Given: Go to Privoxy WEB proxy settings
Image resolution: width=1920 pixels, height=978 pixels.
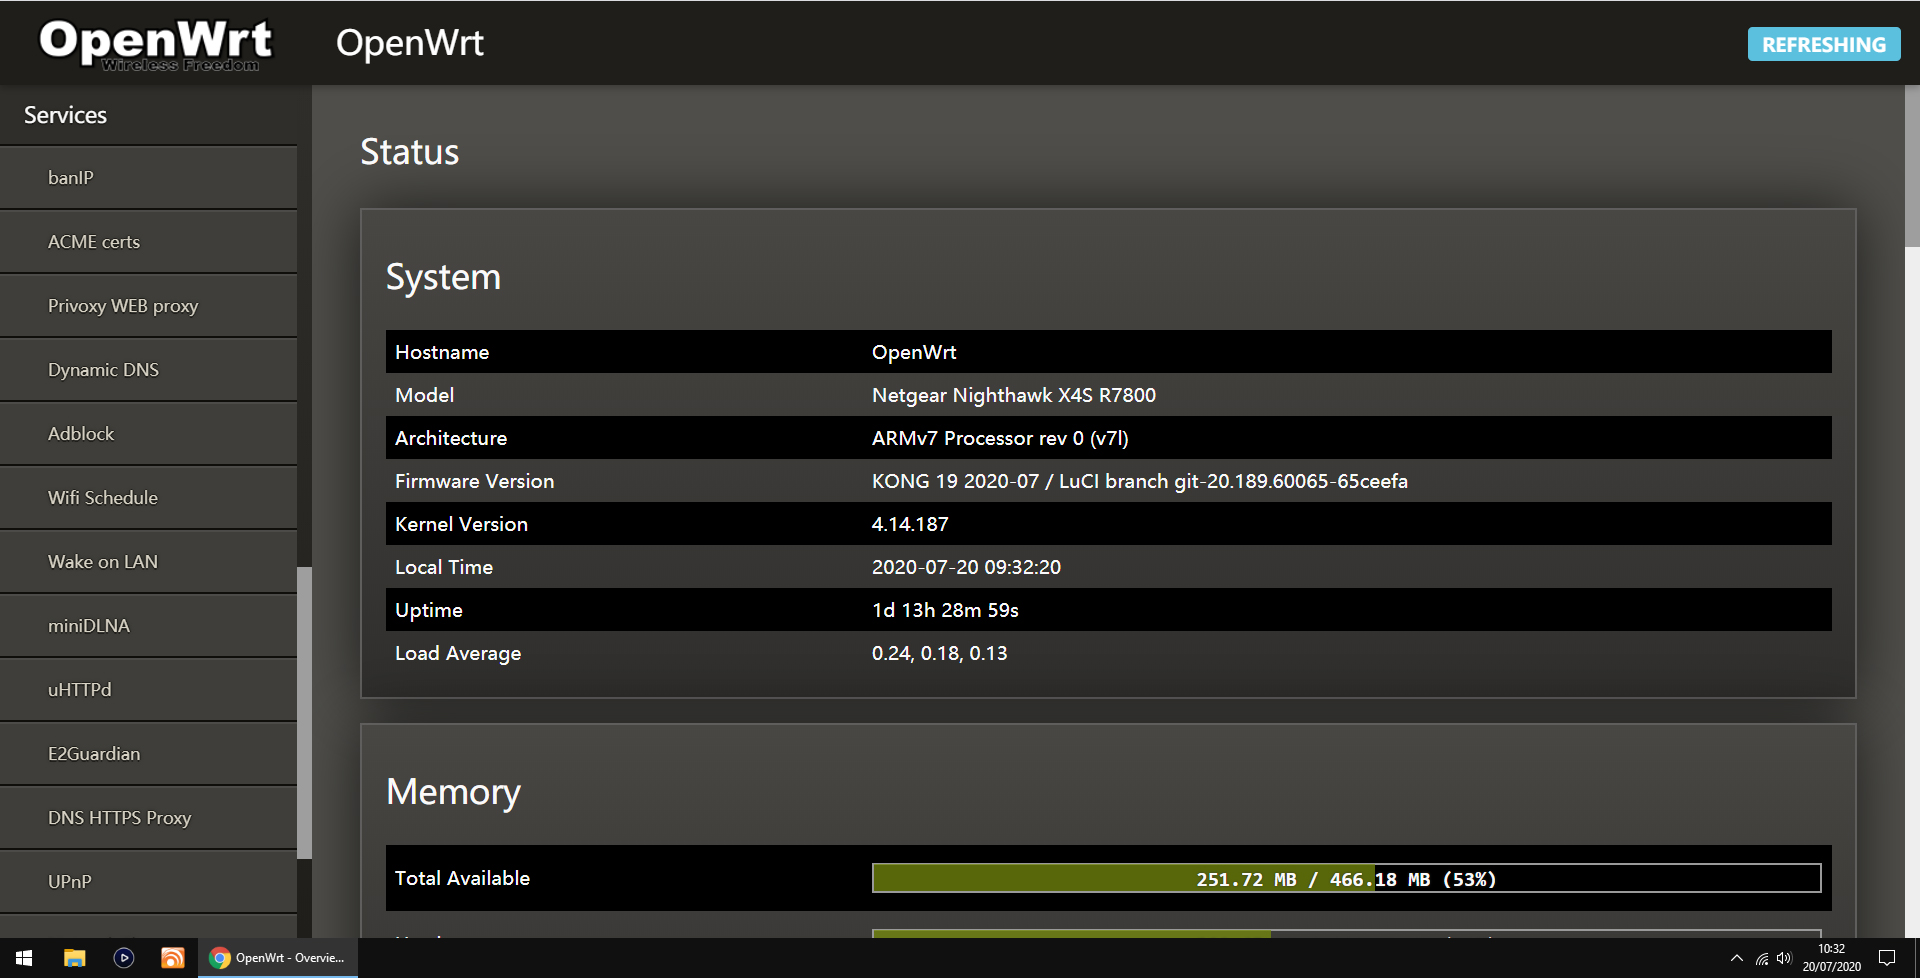Looking at the screenshot, I should [x=148, y=306].
